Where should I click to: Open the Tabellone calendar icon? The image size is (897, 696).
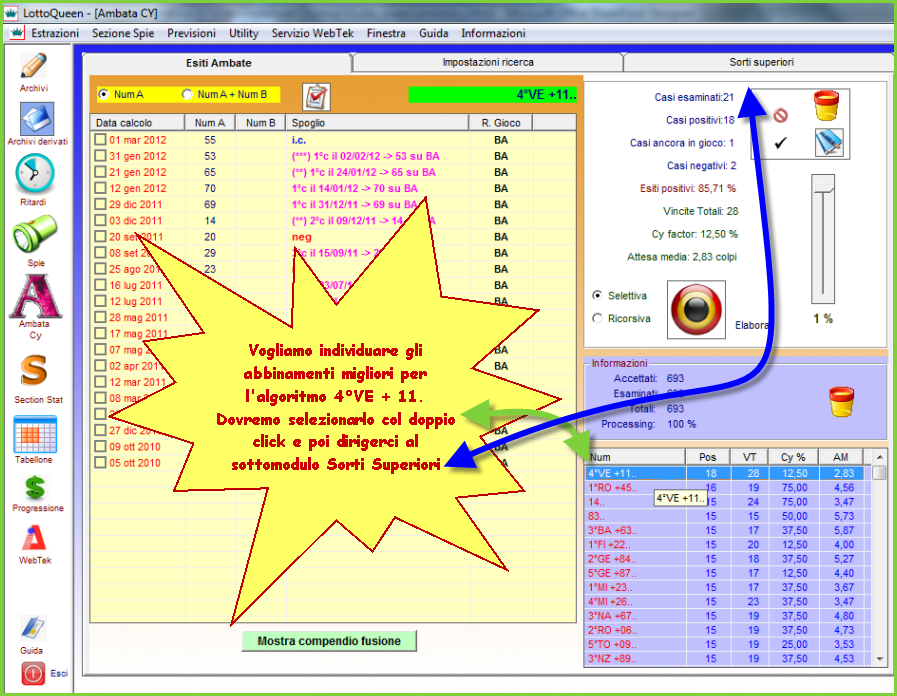(x=34, y=435)
